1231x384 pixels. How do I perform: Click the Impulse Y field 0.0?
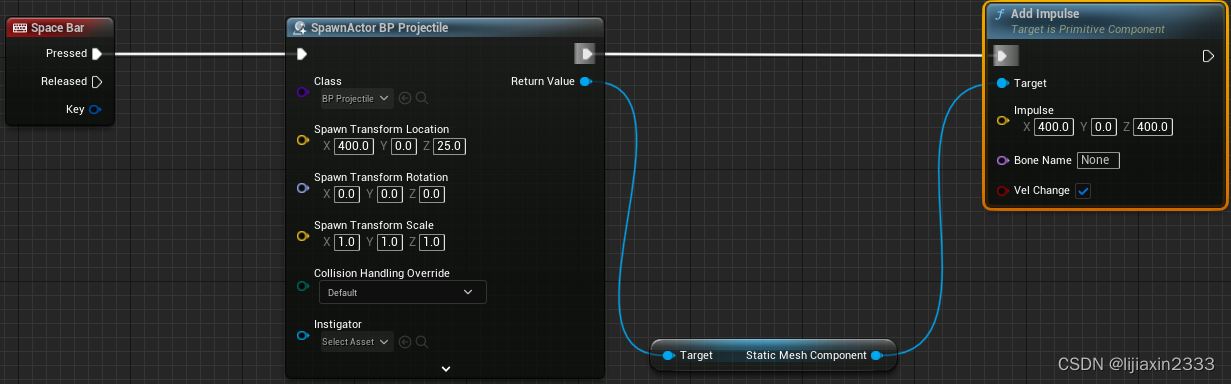[1103, 127]
